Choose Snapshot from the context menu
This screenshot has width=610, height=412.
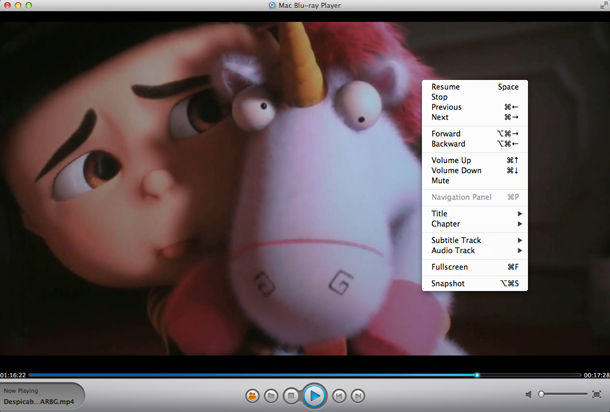475,283
